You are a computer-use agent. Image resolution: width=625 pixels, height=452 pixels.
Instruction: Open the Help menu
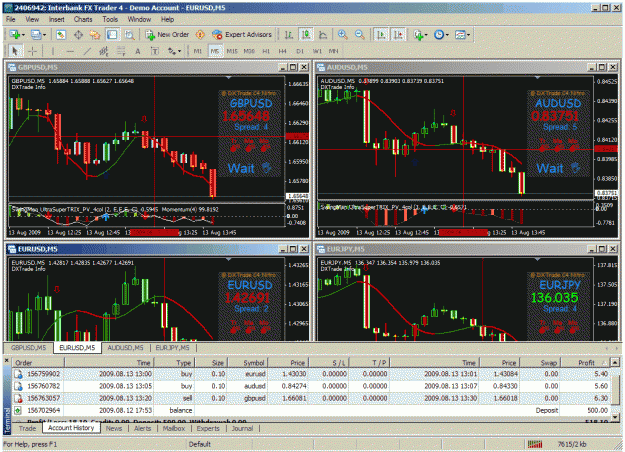[167, 19]
